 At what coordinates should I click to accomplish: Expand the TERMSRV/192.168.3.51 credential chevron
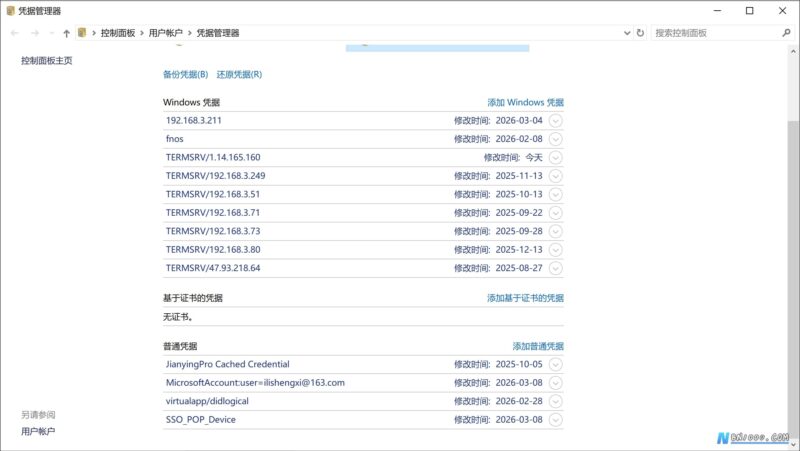(x=556, y=194)
